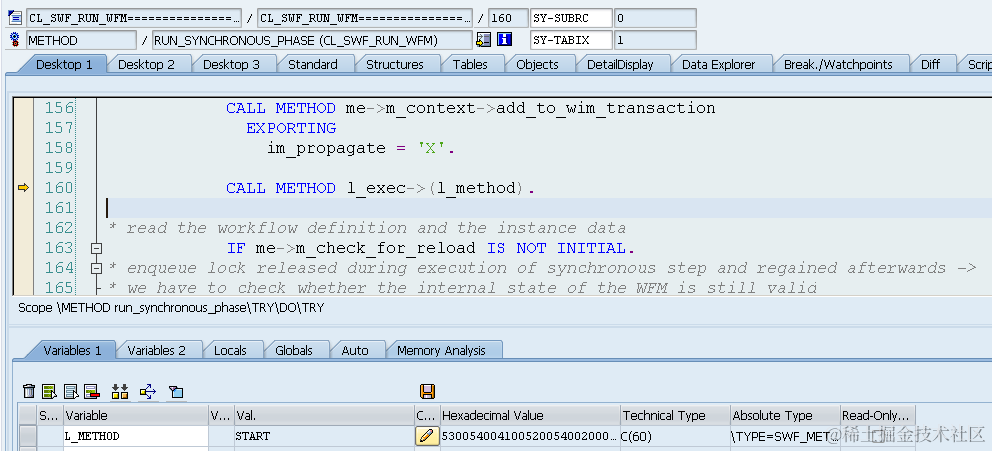The height and width of the screenshot is (451, 992).
Task: Click the Technical Type column header
Action: 675,416
